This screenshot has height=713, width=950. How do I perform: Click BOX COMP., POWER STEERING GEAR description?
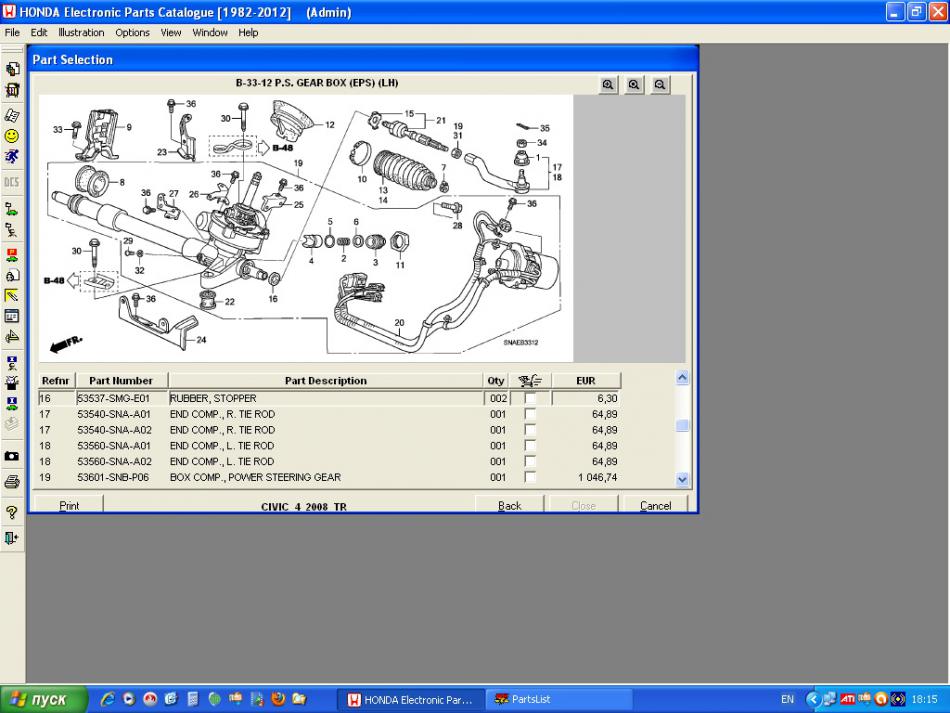[255, 477]
